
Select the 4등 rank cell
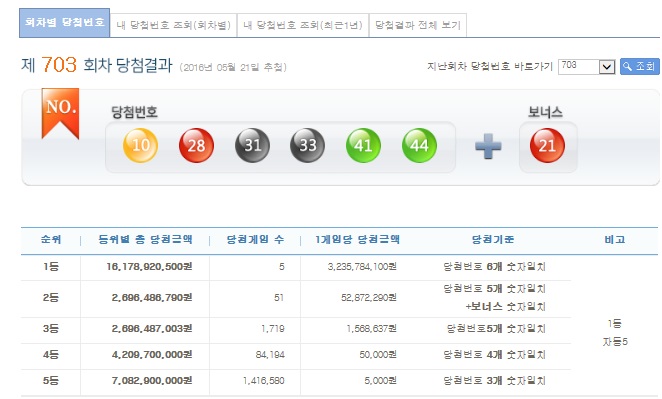tap(51, 355)
